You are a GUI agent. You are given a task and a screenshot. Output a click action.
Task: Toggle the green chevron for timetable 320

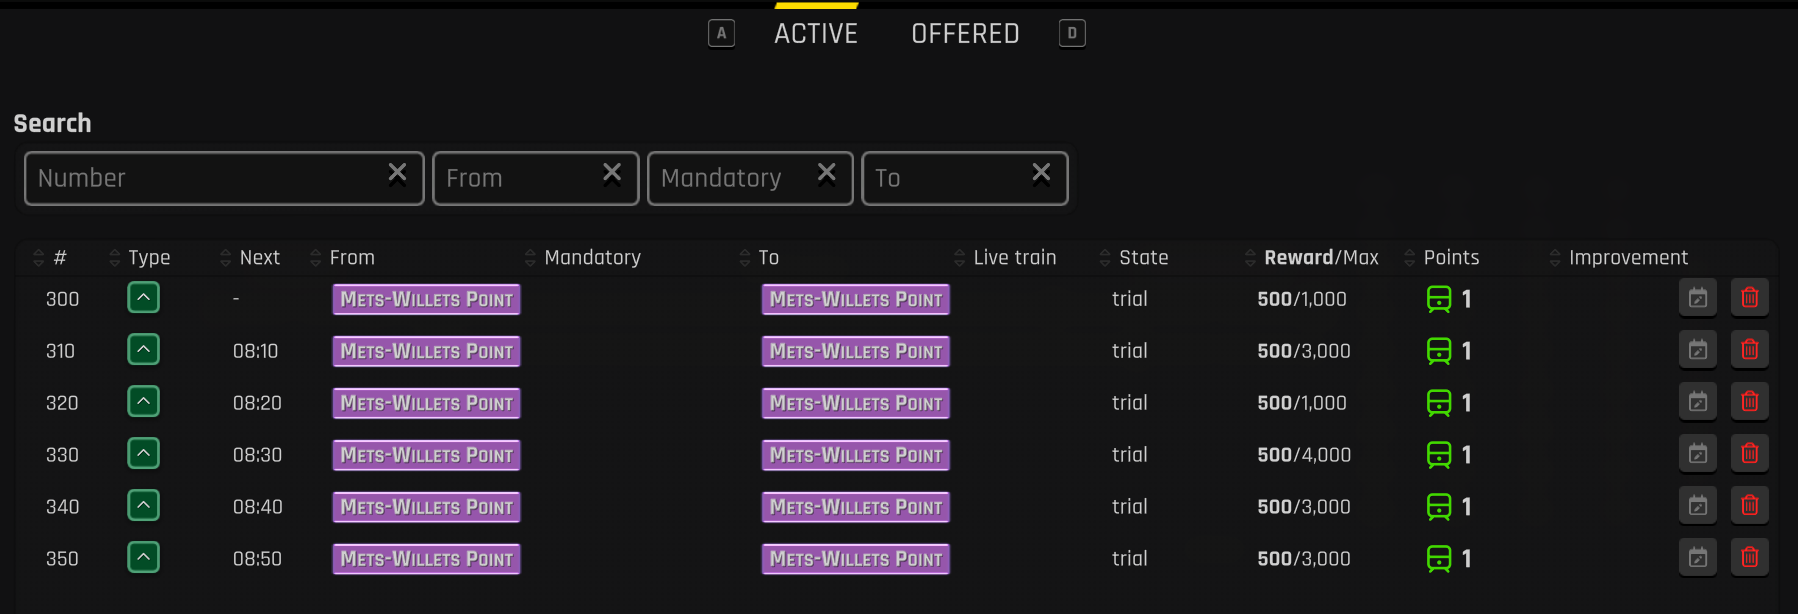[144, 402]
